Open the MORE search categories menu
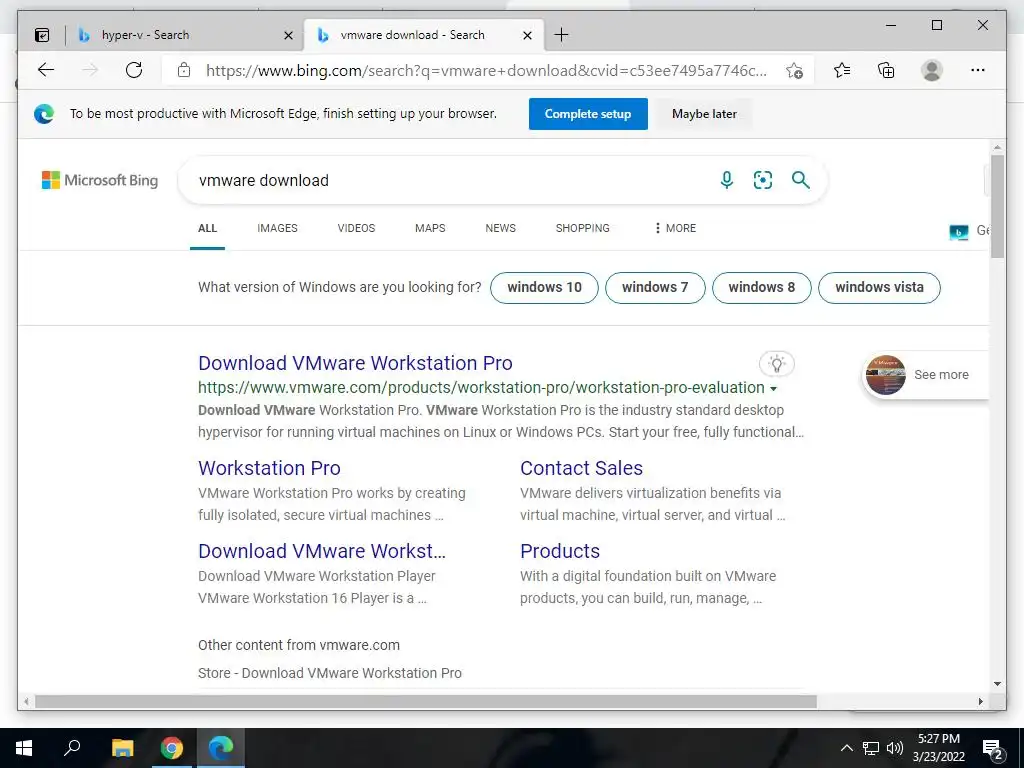The height and width of the screenshot is (768, 1024). [x=675, y=228]
